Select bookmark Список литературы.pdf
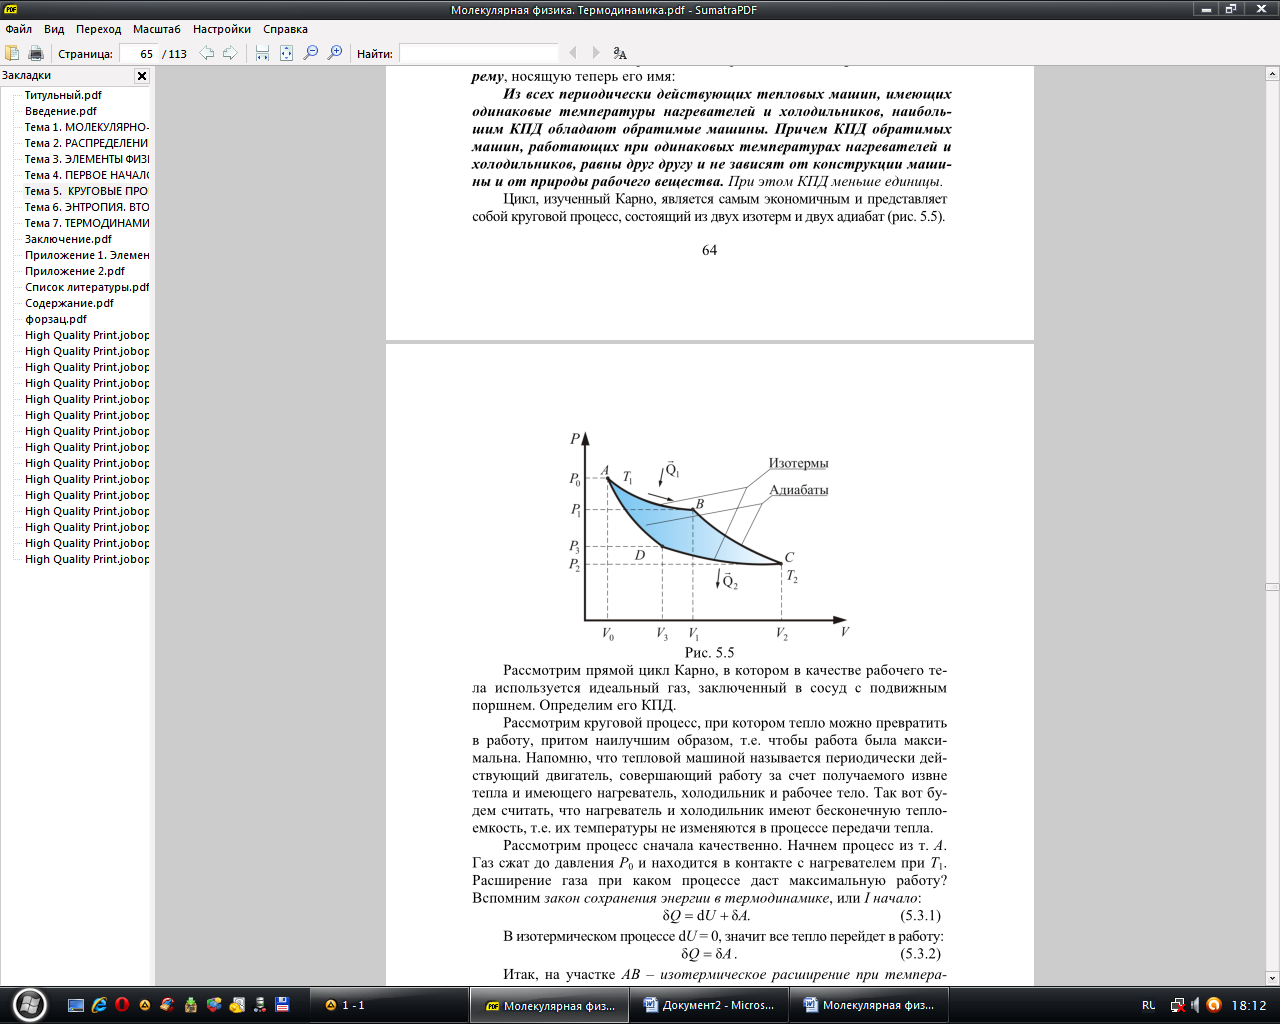 point(87,287)
